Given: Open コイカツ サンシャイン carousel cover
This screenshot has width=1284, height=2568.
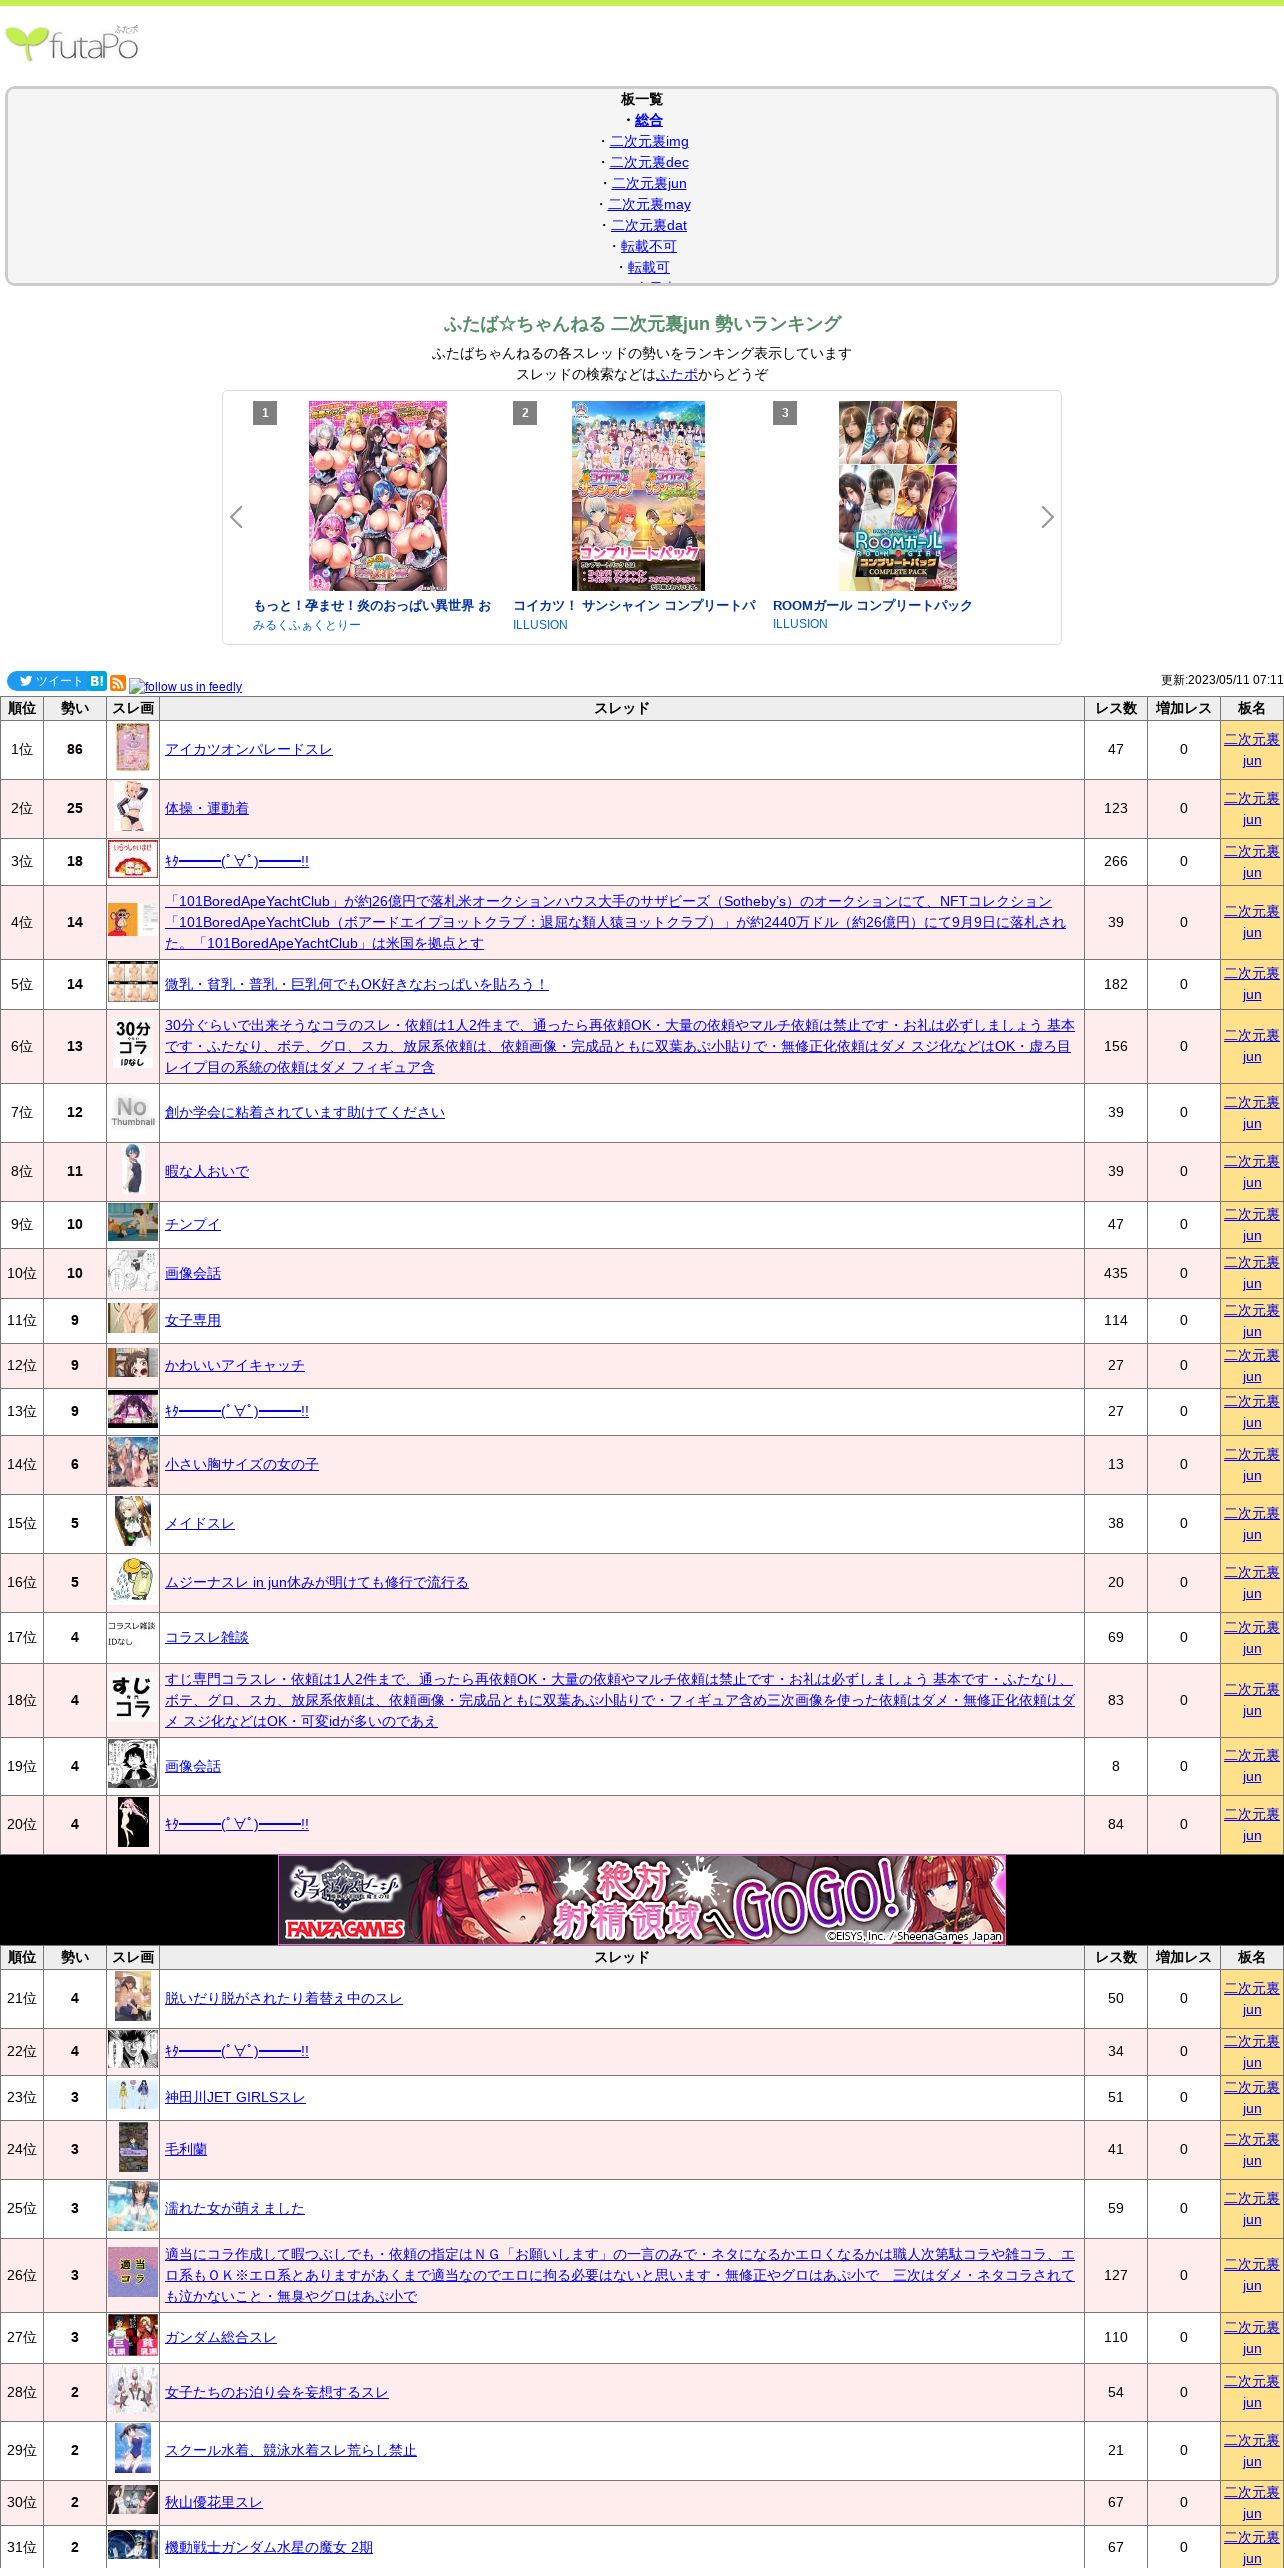Looking at the screenshot, I should (x=638, y=496).
